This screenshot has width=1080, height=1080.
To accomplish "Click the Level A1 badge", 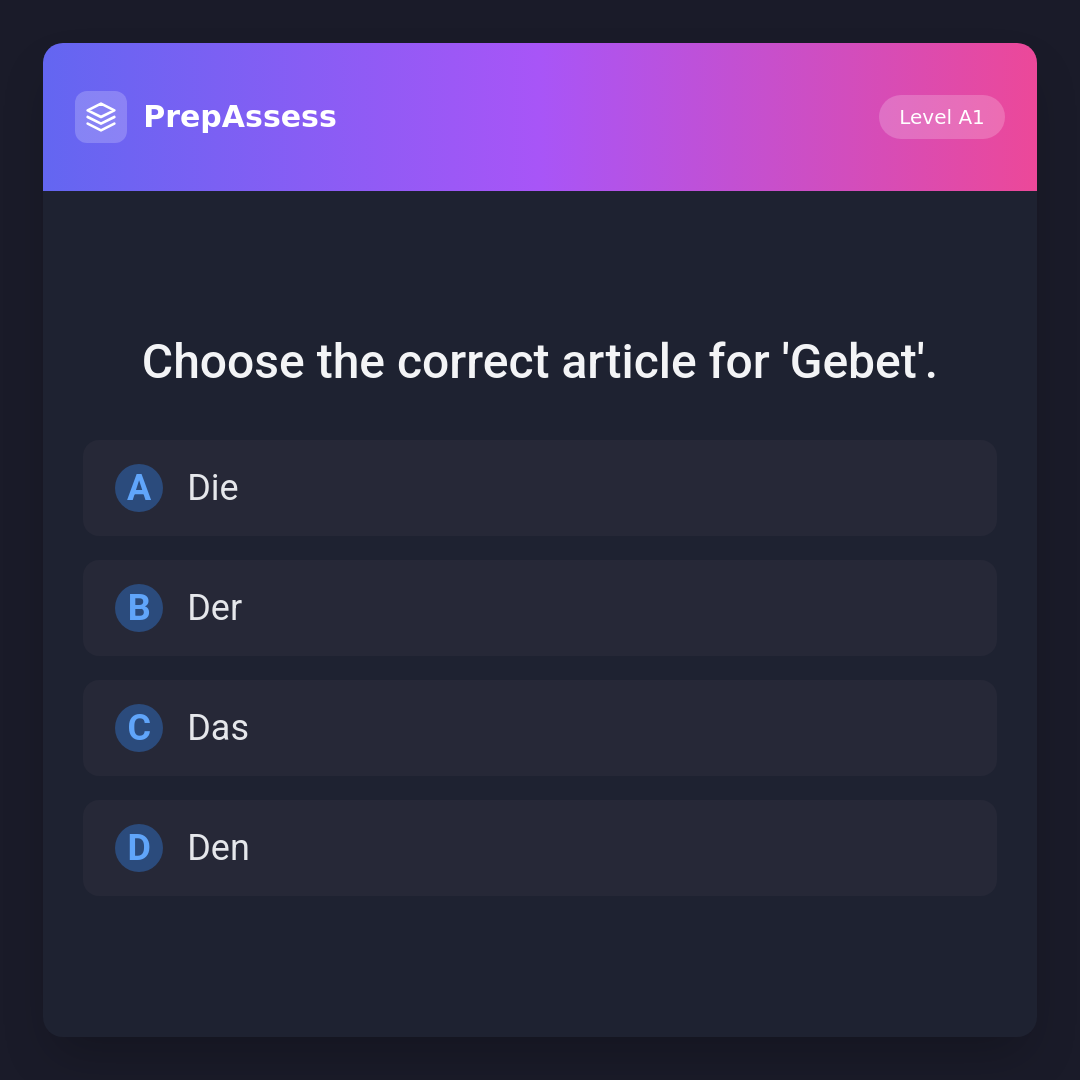I will [941, 117].
